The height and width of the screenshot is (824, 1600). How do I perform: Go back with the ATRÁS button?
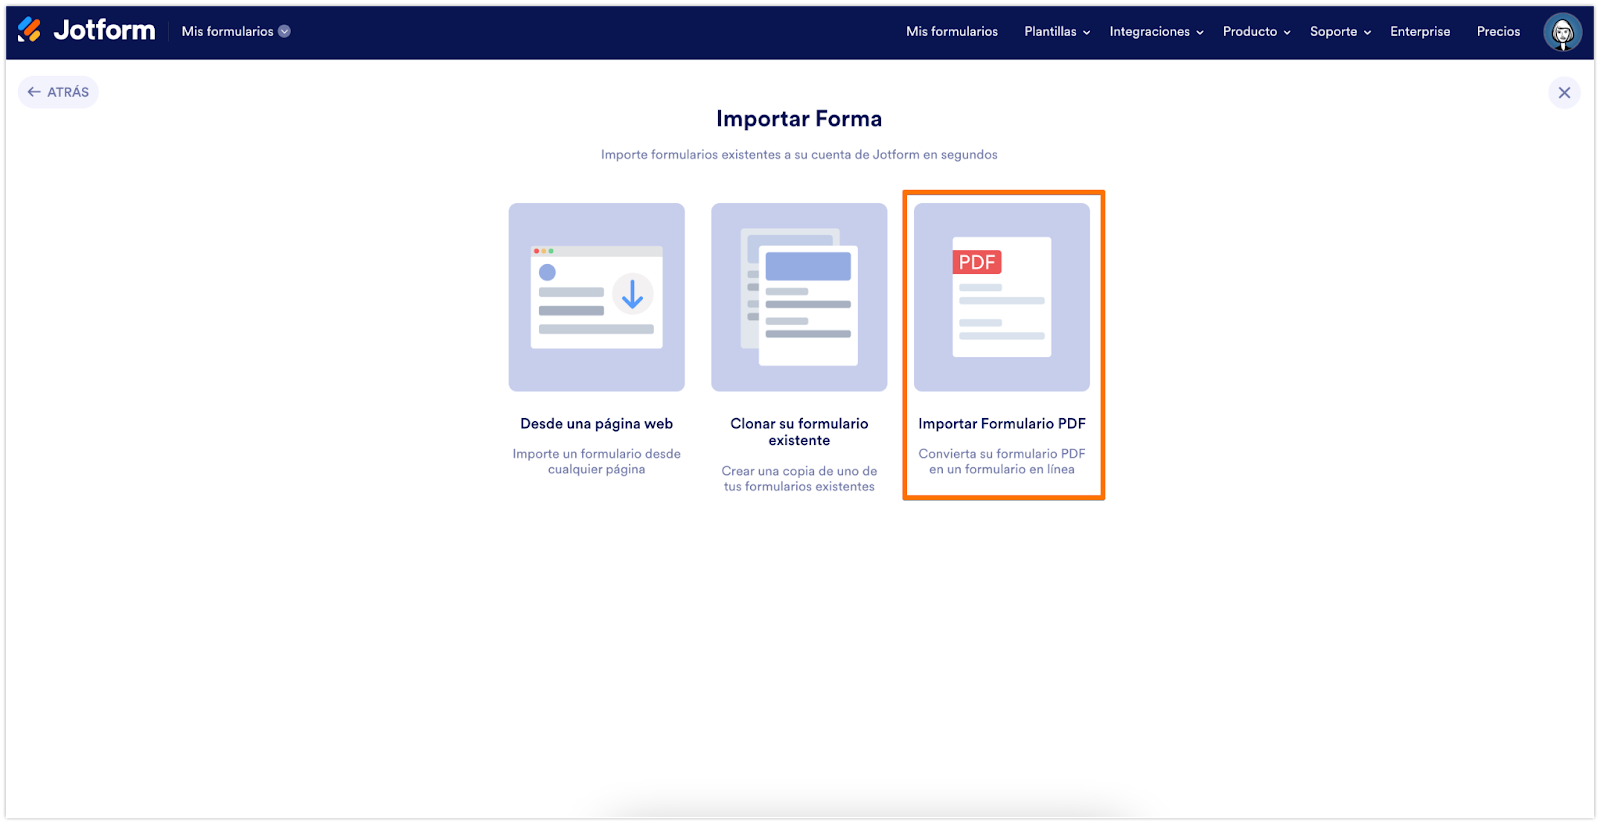(58, 92)
